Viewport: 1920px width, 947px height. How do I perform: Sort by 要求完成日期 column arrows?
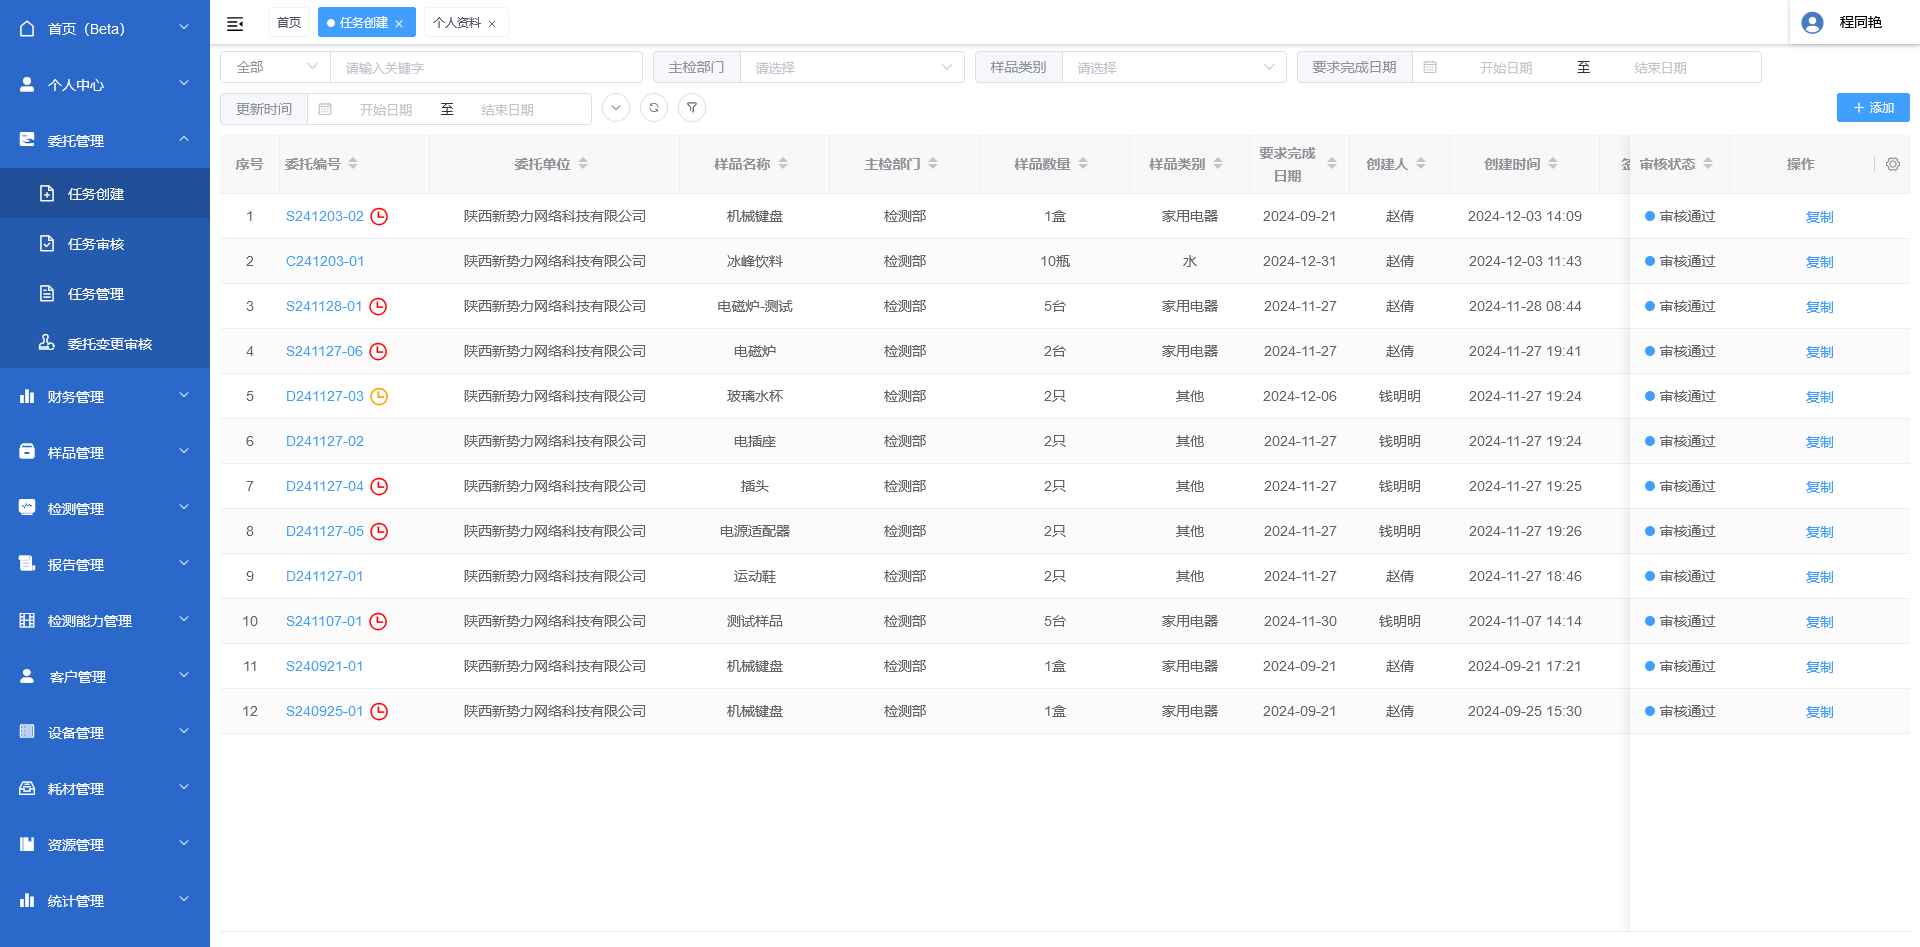pos(1332,164)
